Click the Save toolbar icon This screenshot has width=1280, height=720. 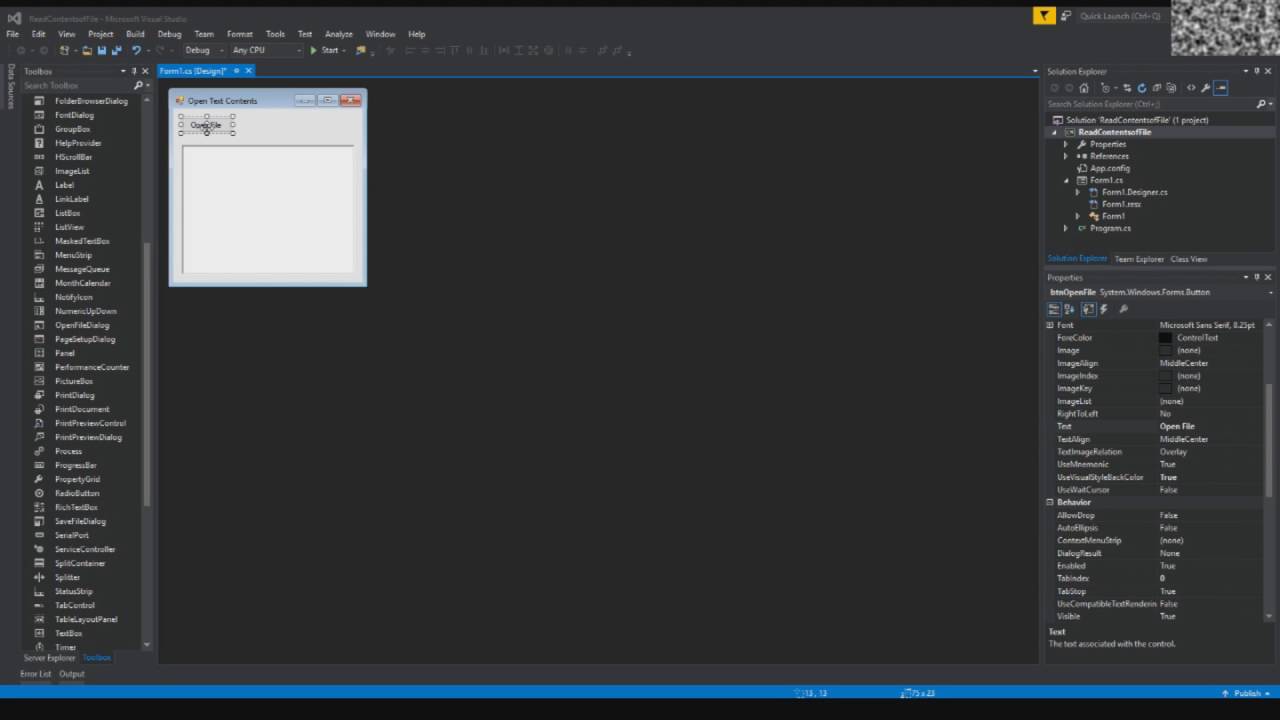point(101,50)
